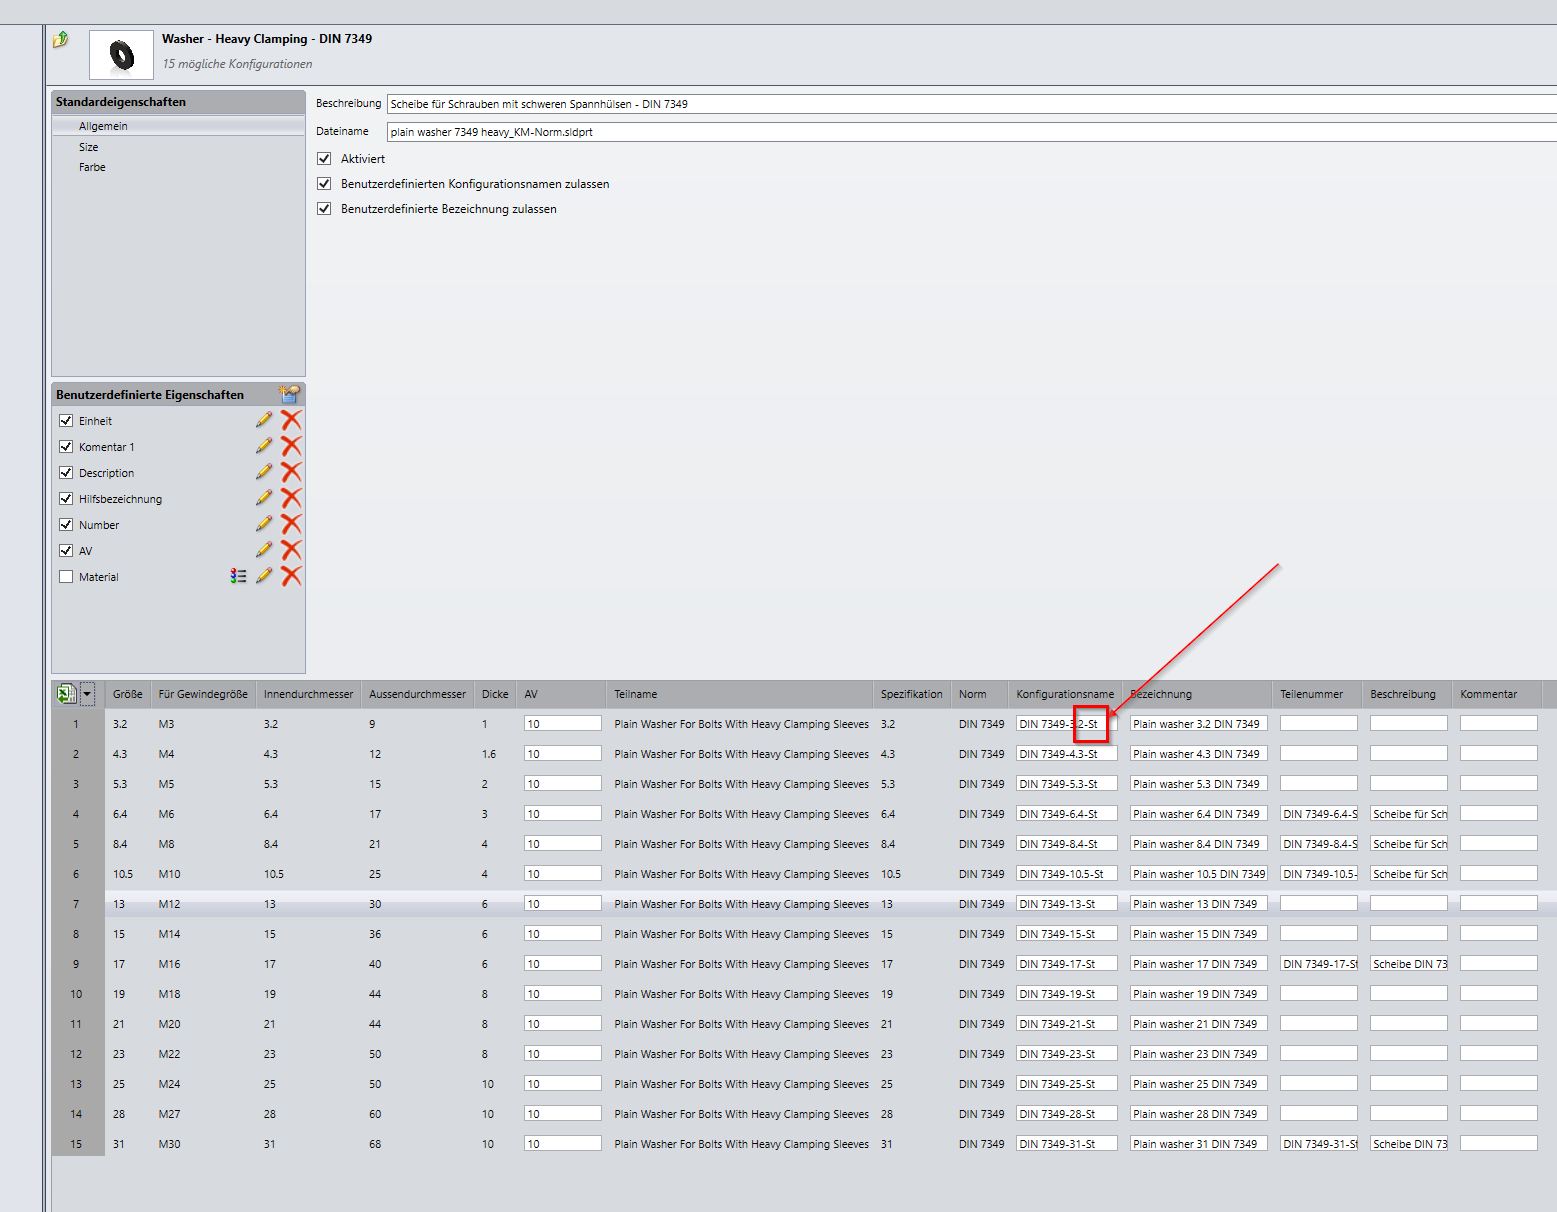This screenshot has width=1557, height=1212.
Task: Delete the Material property
Action: pyautogui.click(x=291, y=576)
